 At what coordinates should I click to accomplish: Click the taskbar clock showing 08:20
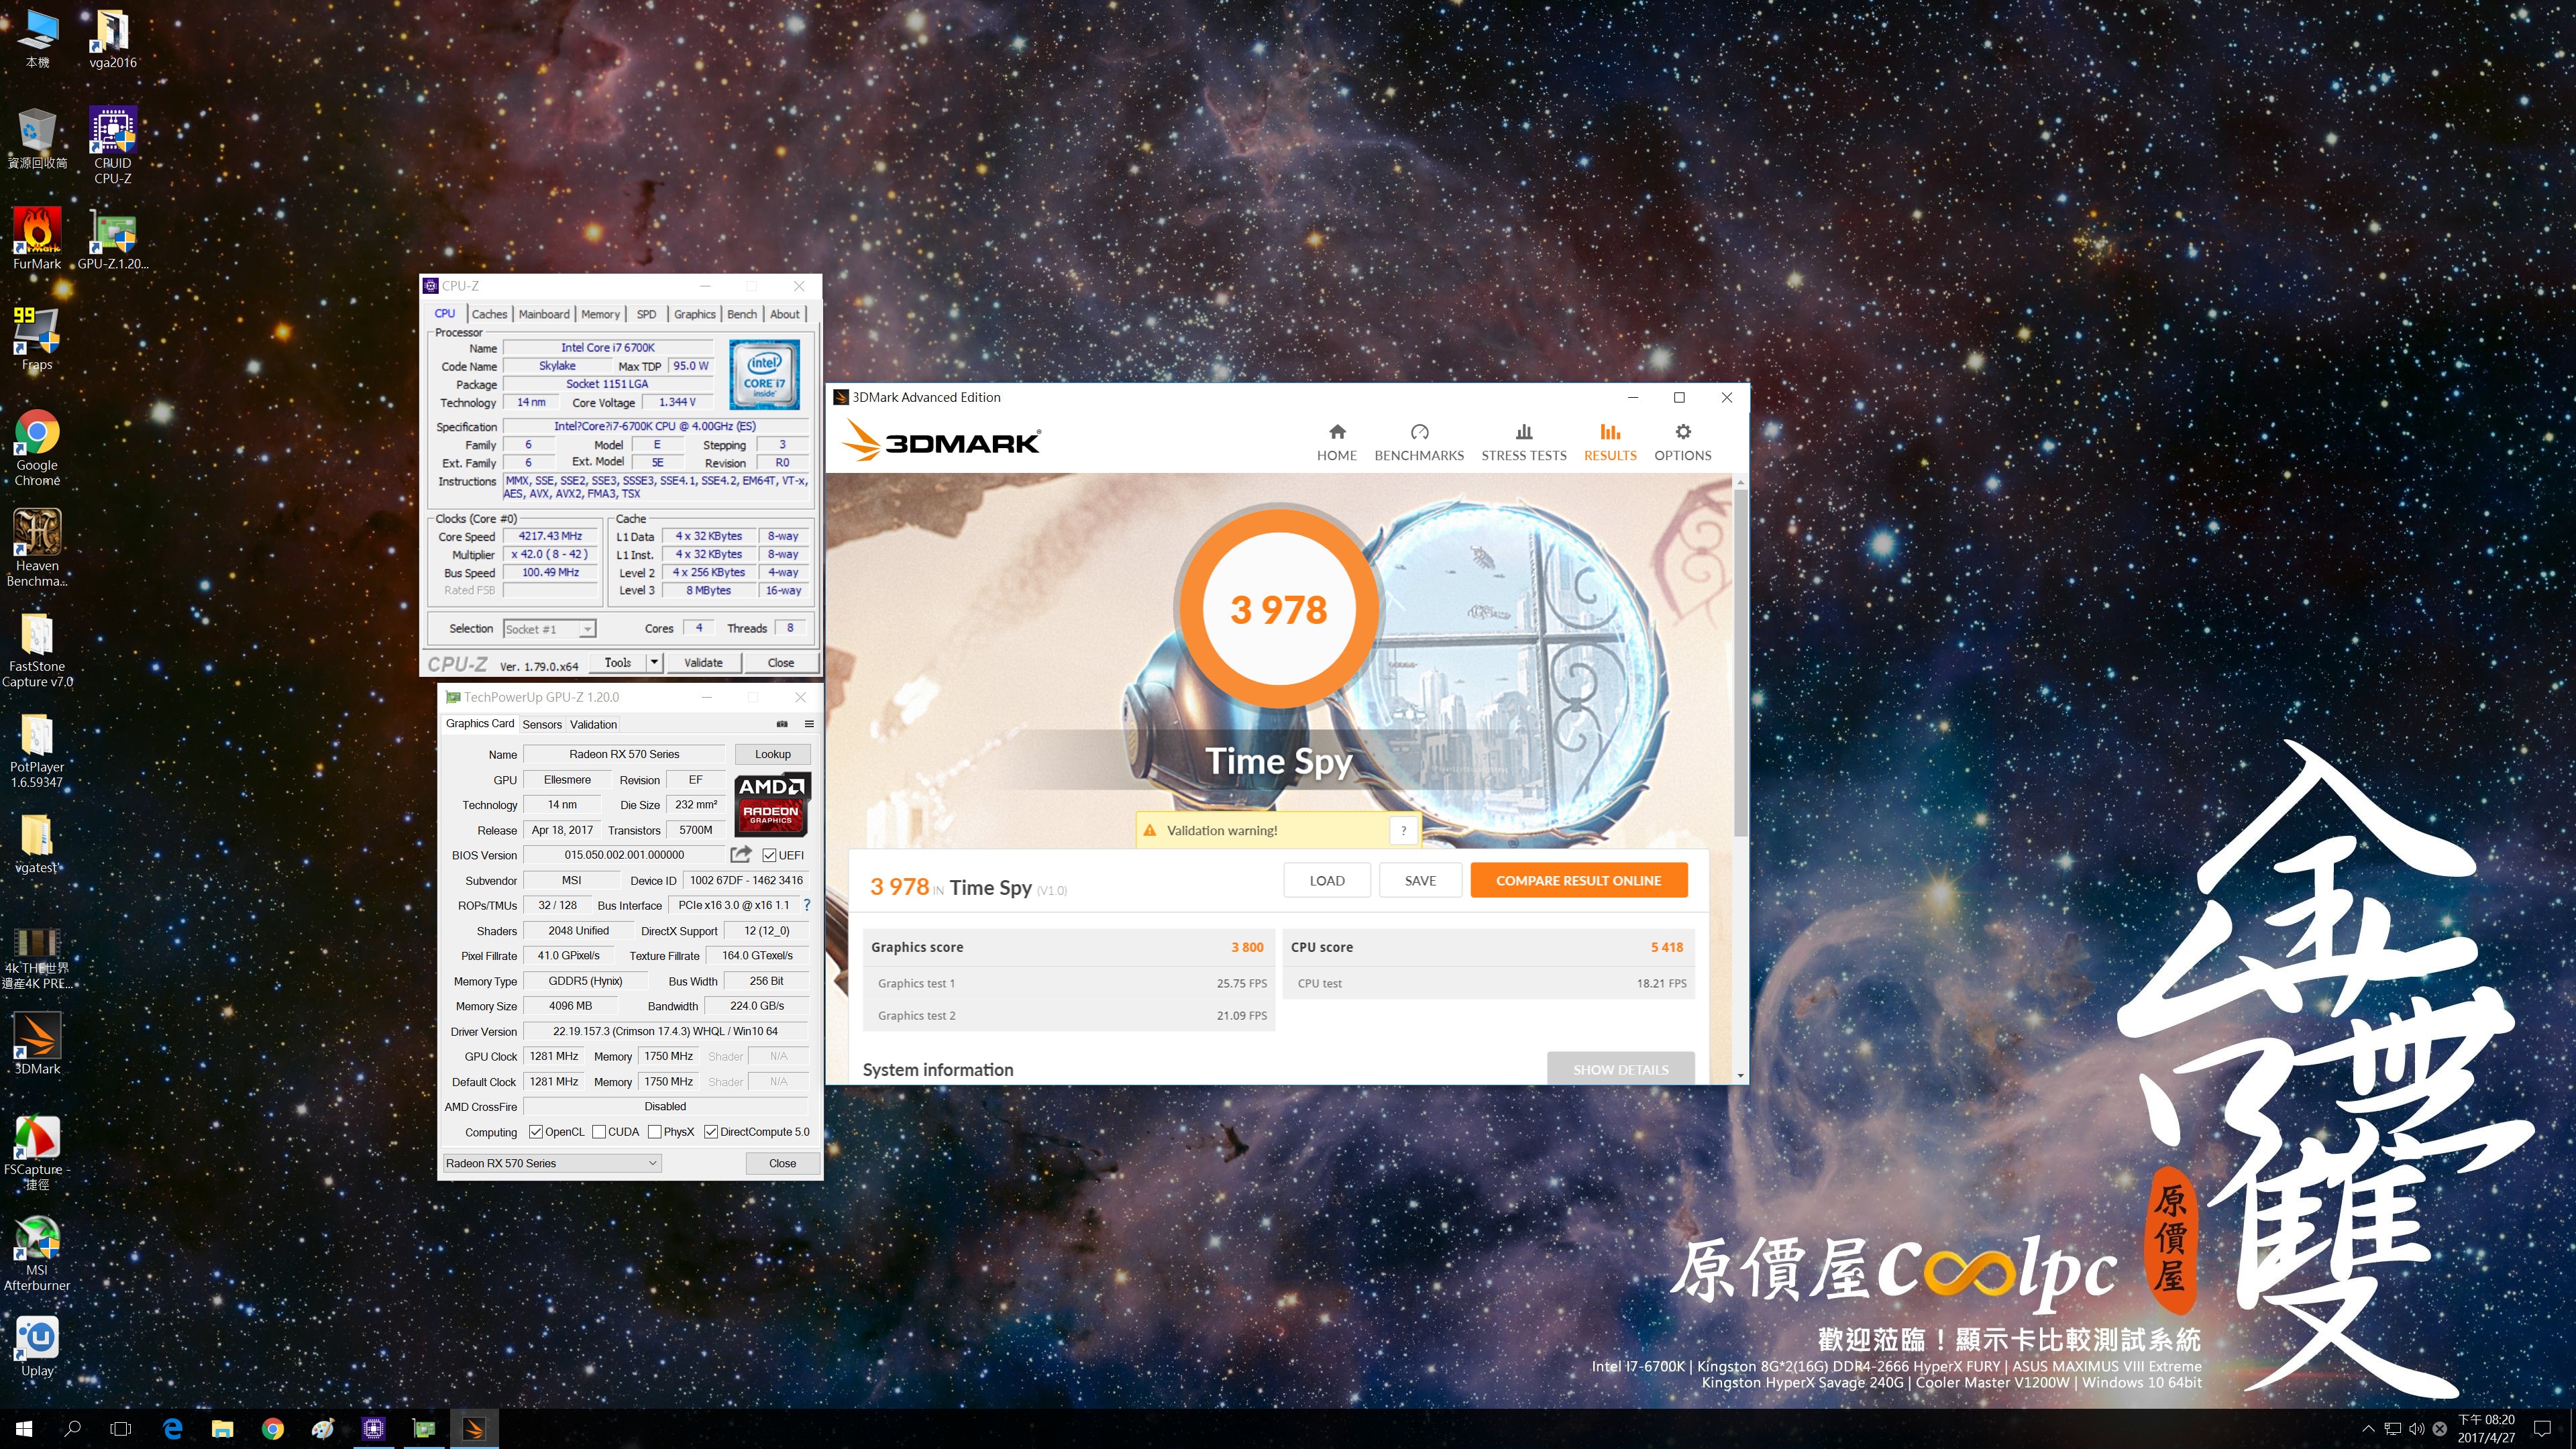[x=2485, y=1429]
